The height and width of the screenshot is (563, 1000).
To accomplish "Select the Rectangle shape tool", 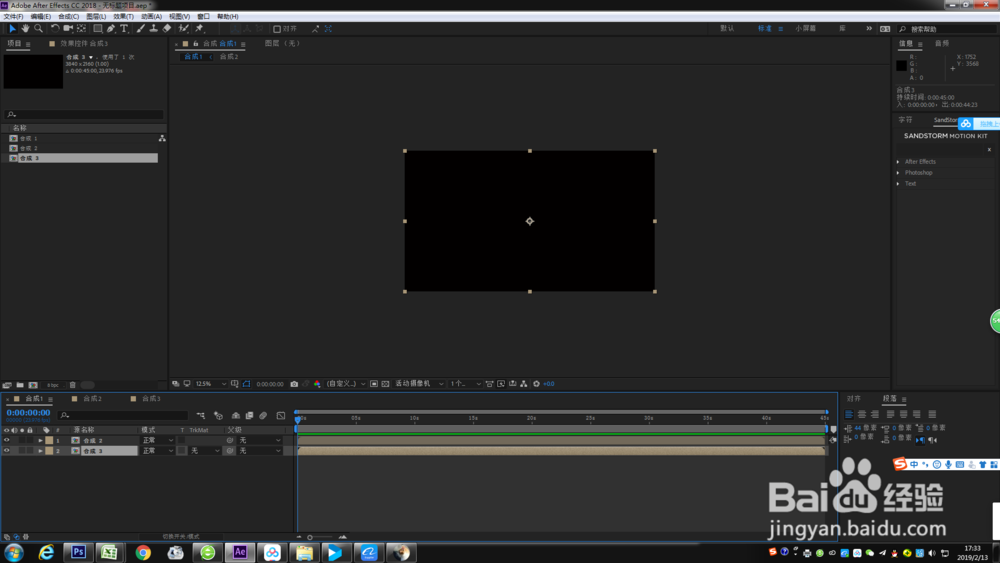I will [x=98, y=29].
